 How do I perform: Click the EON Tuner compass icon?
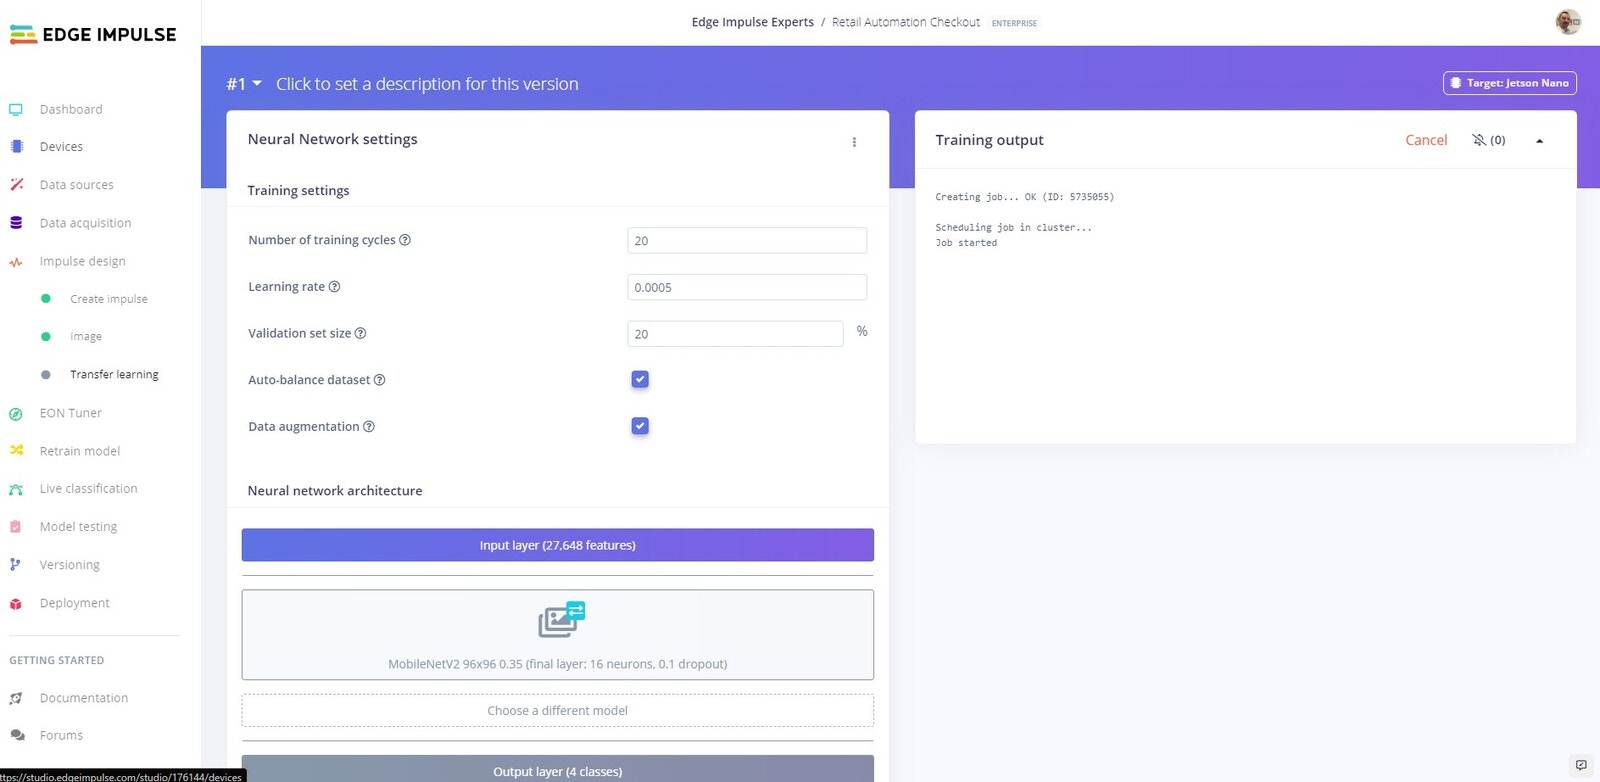[x=16, y=414]
